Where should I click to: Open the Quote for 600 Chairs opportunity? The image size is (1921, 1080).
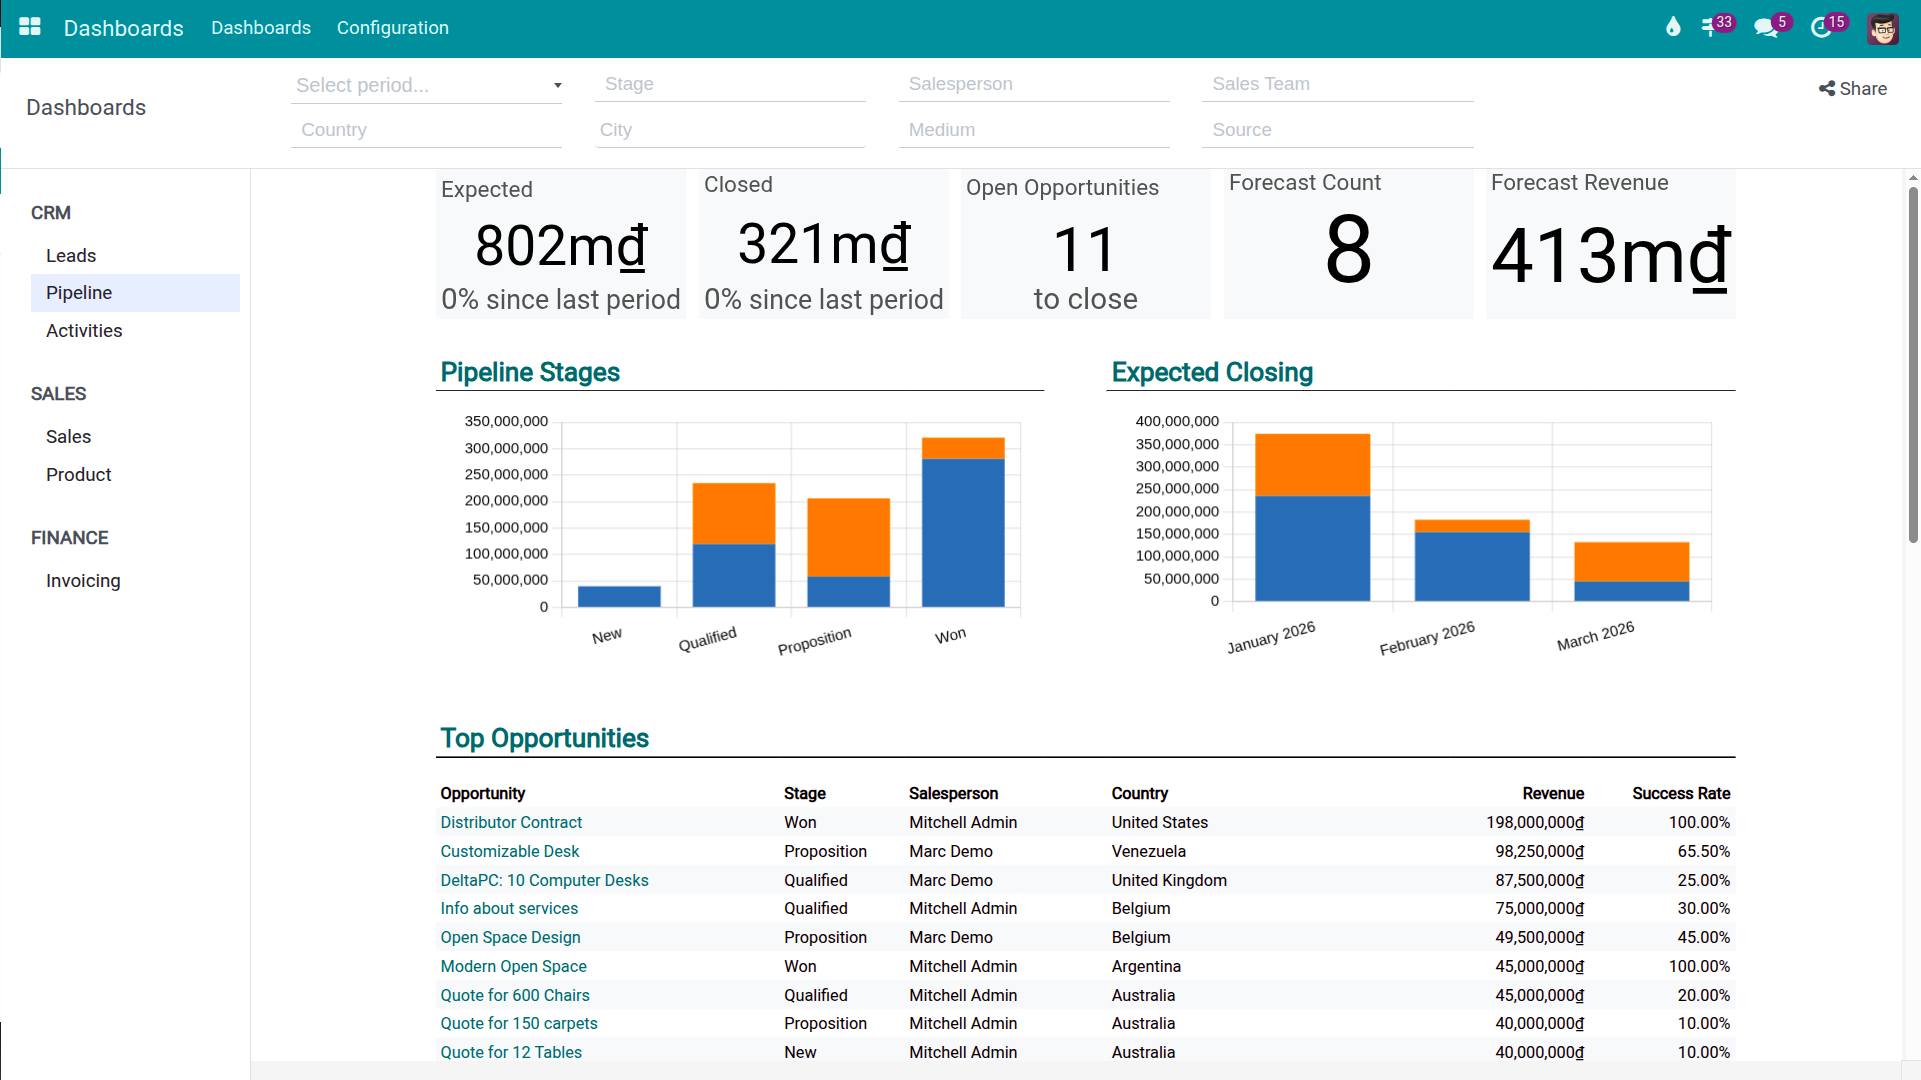point(515,995)
